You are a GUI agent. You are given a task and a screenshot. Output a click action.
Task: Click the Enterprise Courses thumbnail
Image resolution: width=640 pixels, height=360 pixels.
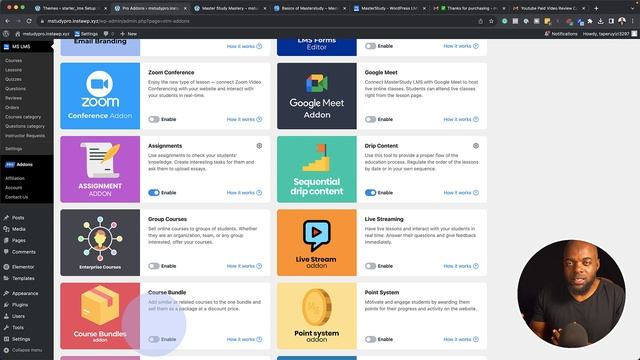100,242
